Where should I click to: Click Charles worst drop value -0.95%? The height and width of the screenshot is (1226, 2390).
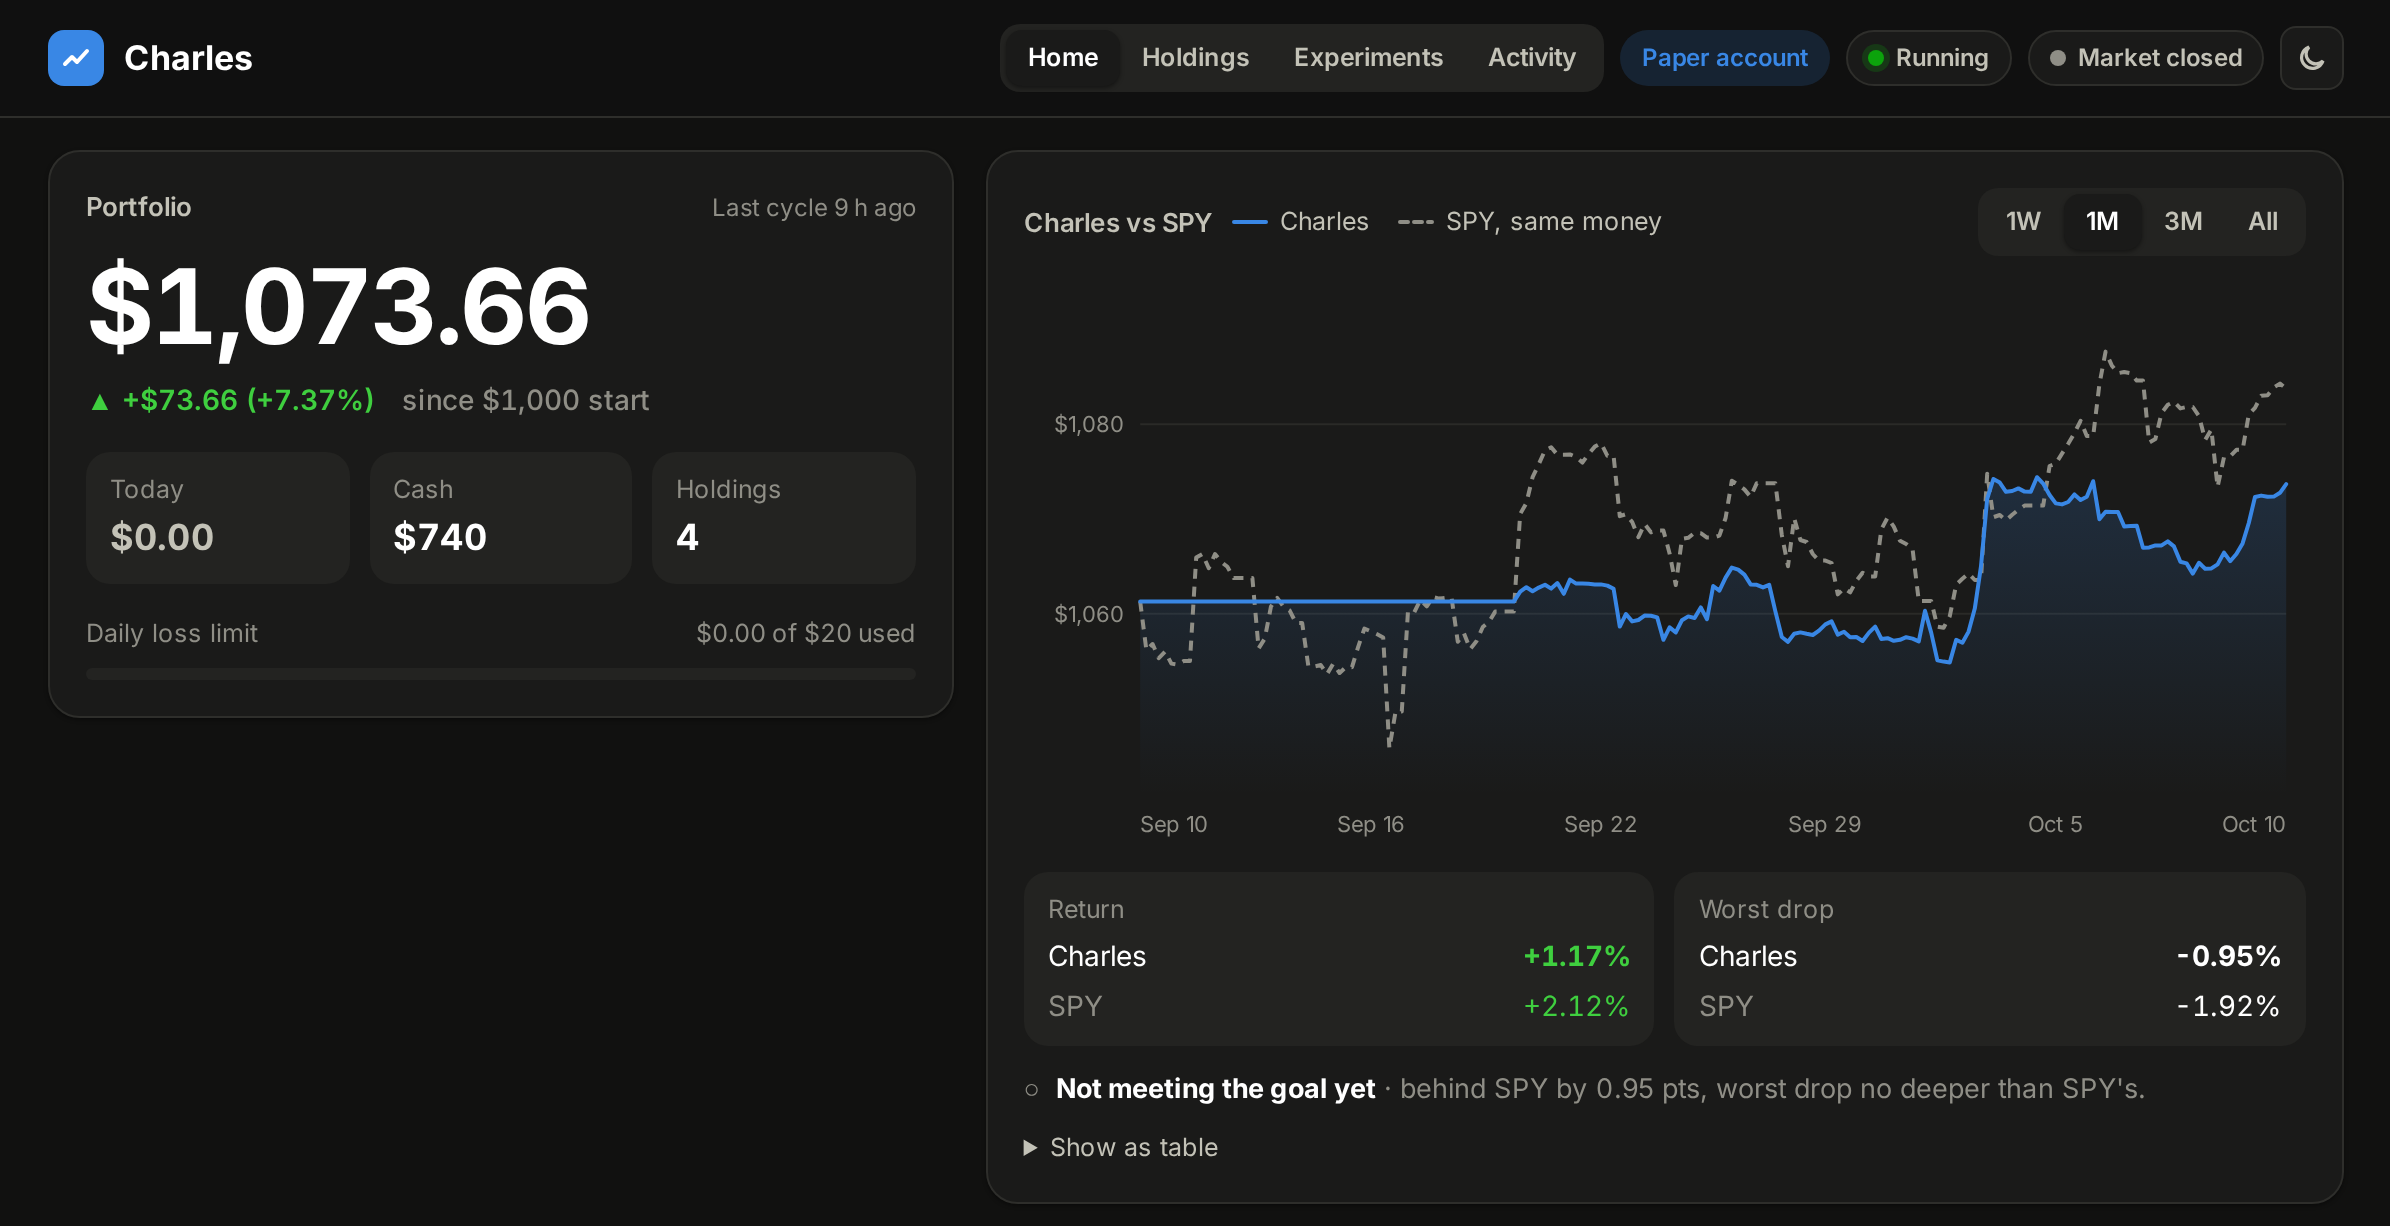pos(2229,956)
